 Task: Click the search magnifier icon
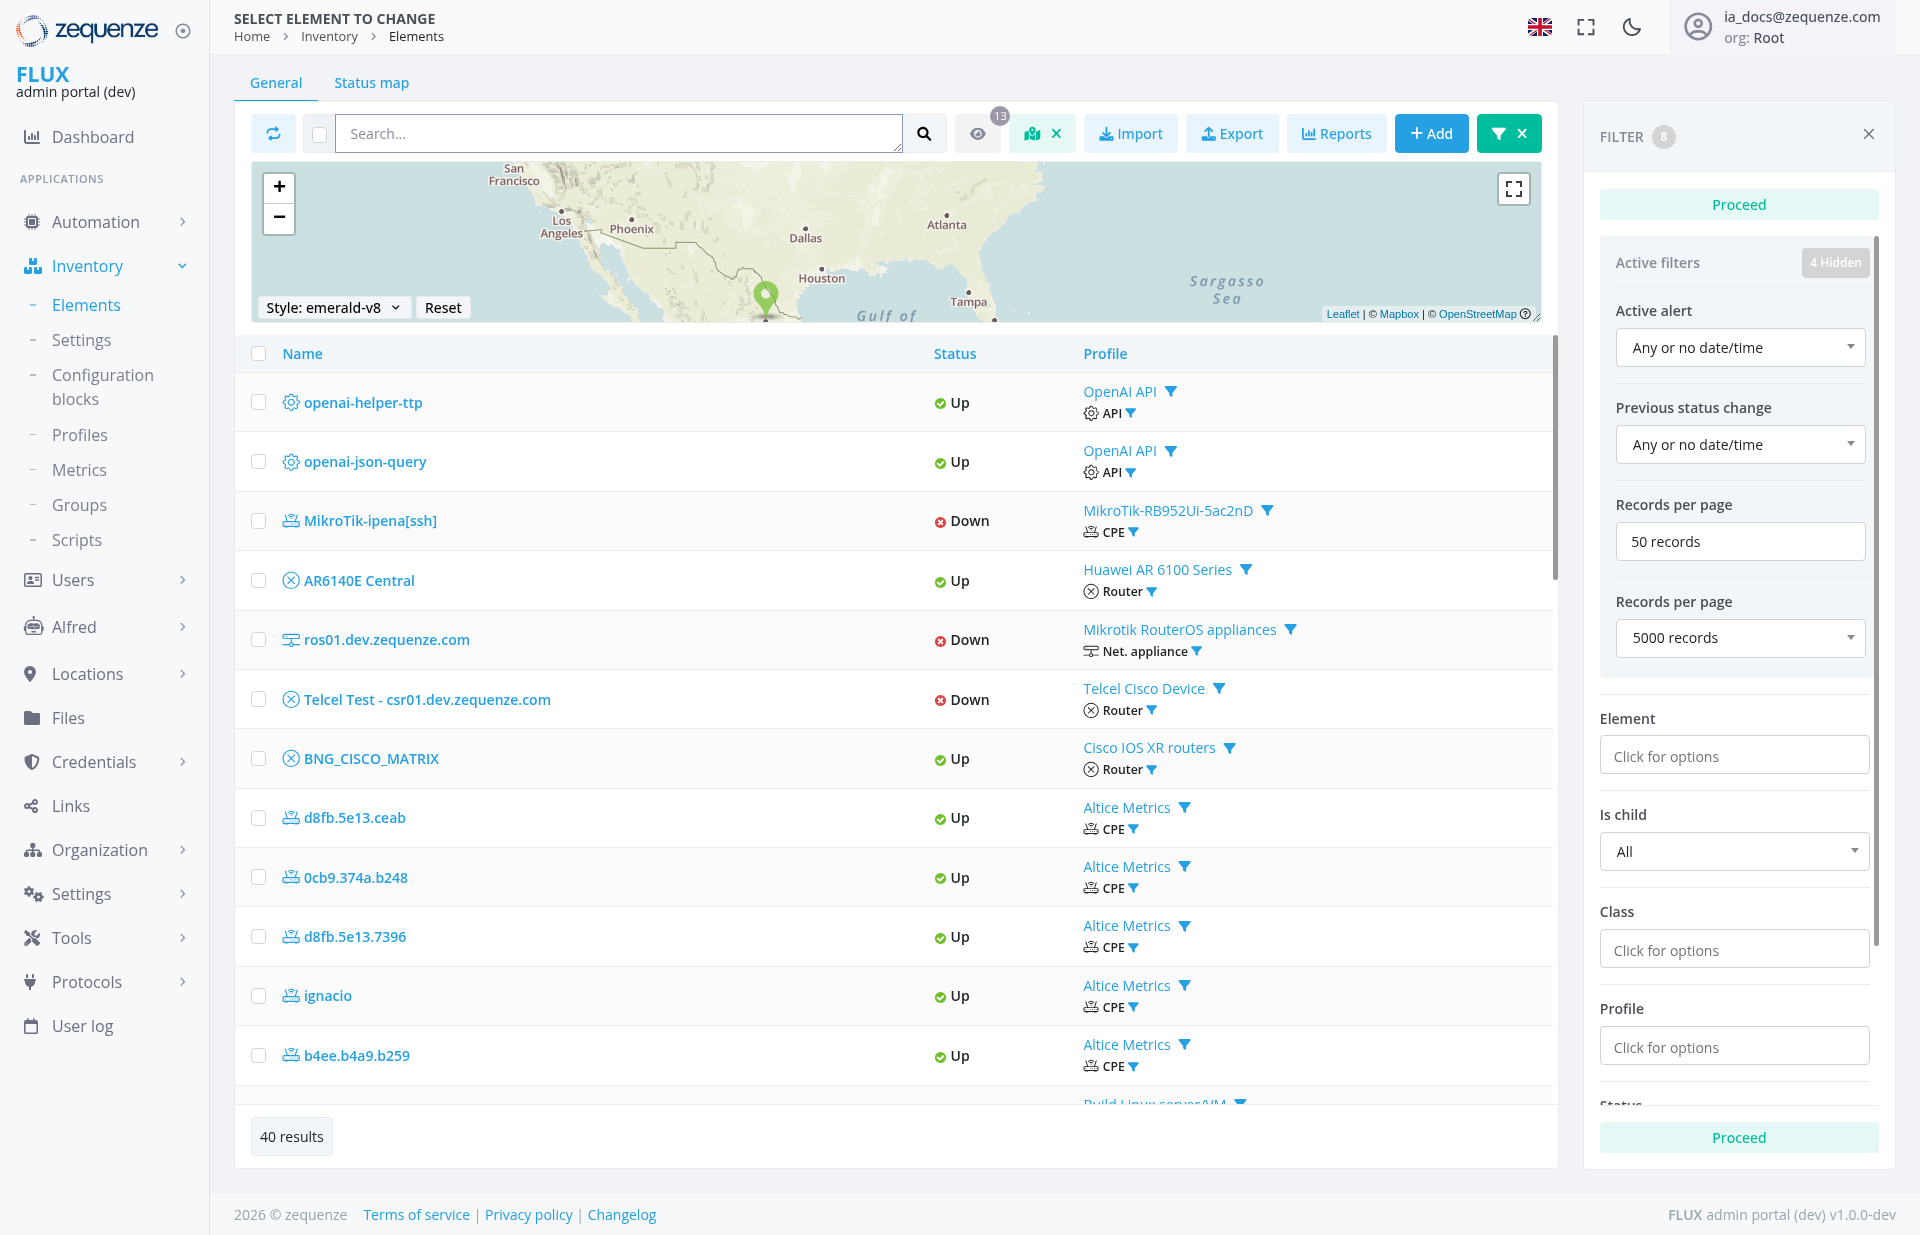[x=924, y=134]
